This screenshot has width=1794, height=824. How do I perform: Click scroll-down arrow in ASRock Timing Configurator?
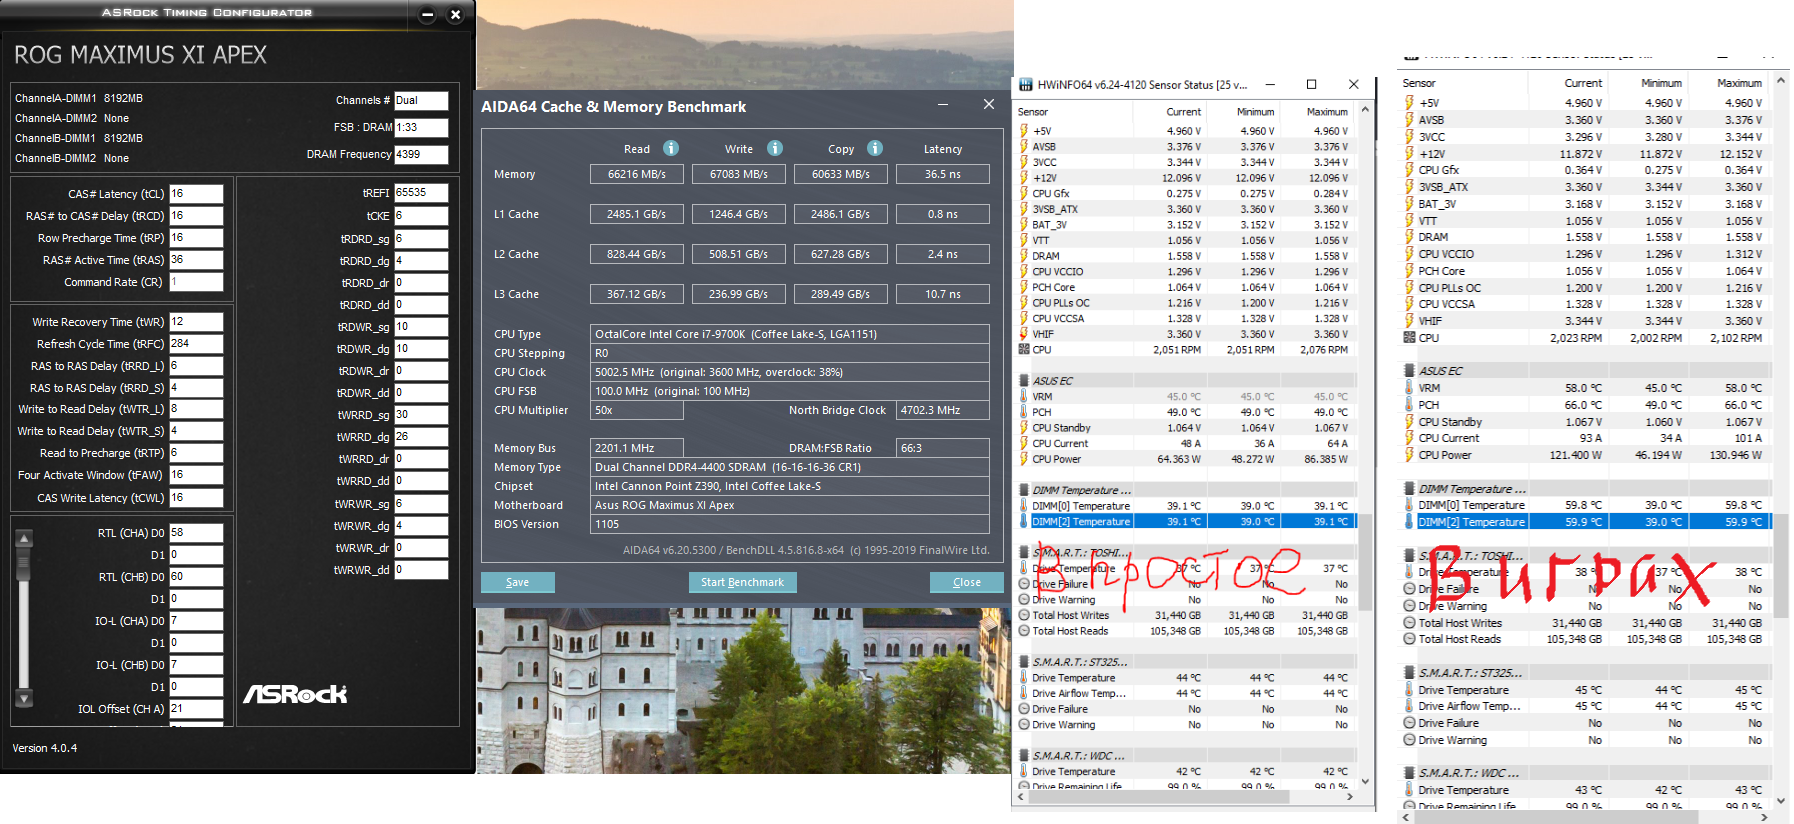coord(25,698)
